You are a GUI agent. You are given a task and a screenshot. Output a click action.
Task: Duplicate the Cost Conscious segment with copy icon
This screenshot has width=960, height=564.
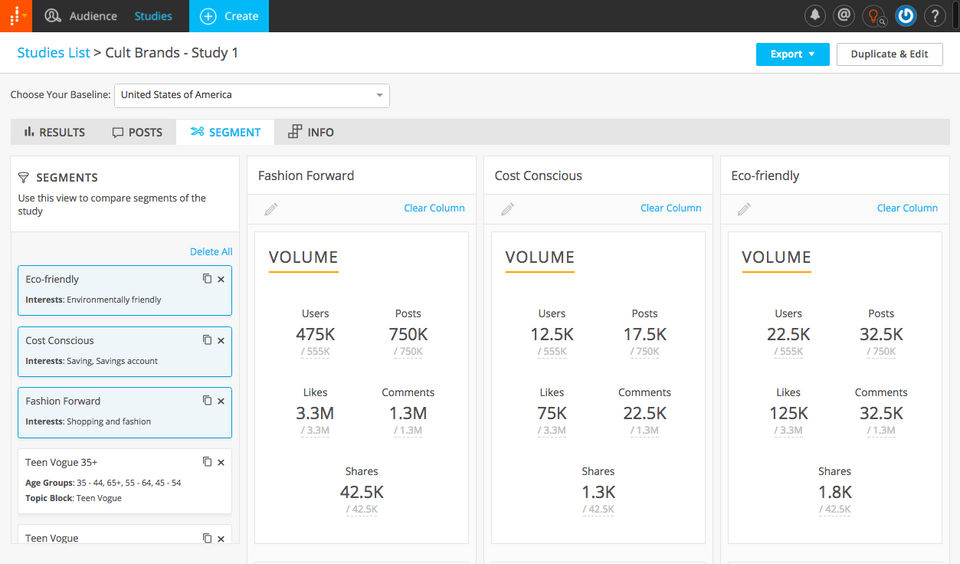tap(207, 340)
